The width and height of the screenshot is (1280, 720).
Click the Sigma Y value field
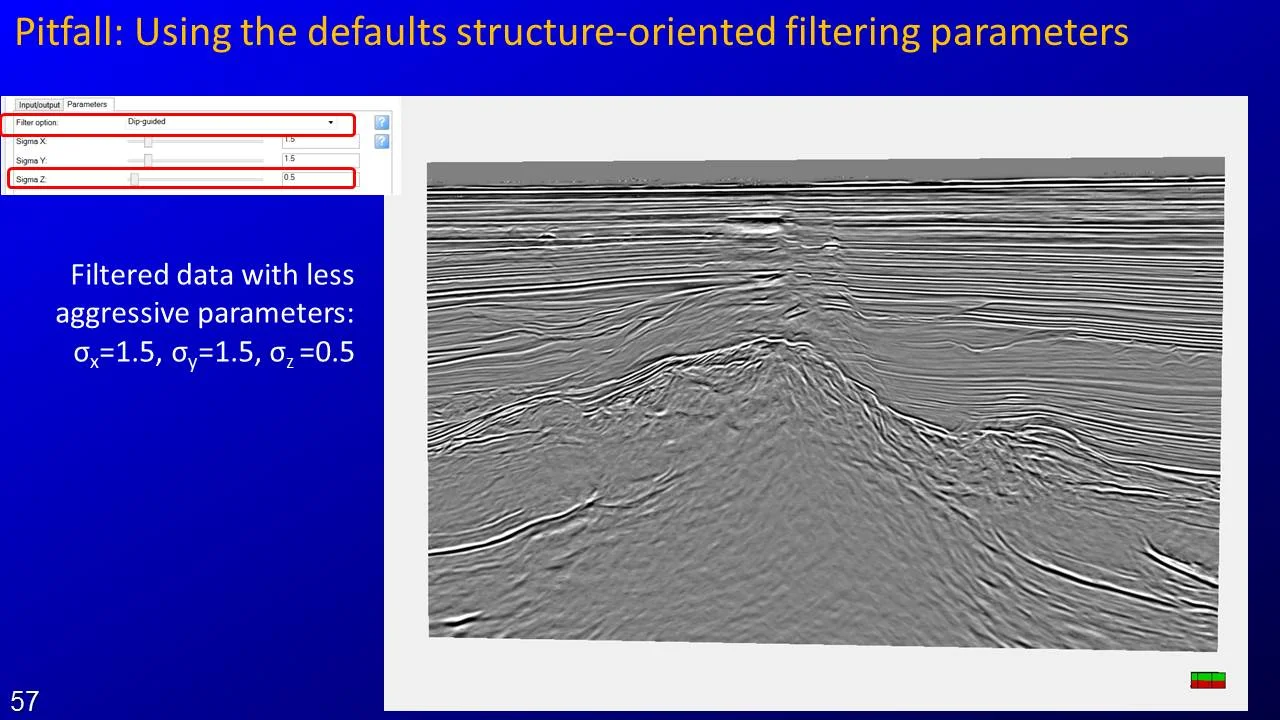[x=320, y=160]
